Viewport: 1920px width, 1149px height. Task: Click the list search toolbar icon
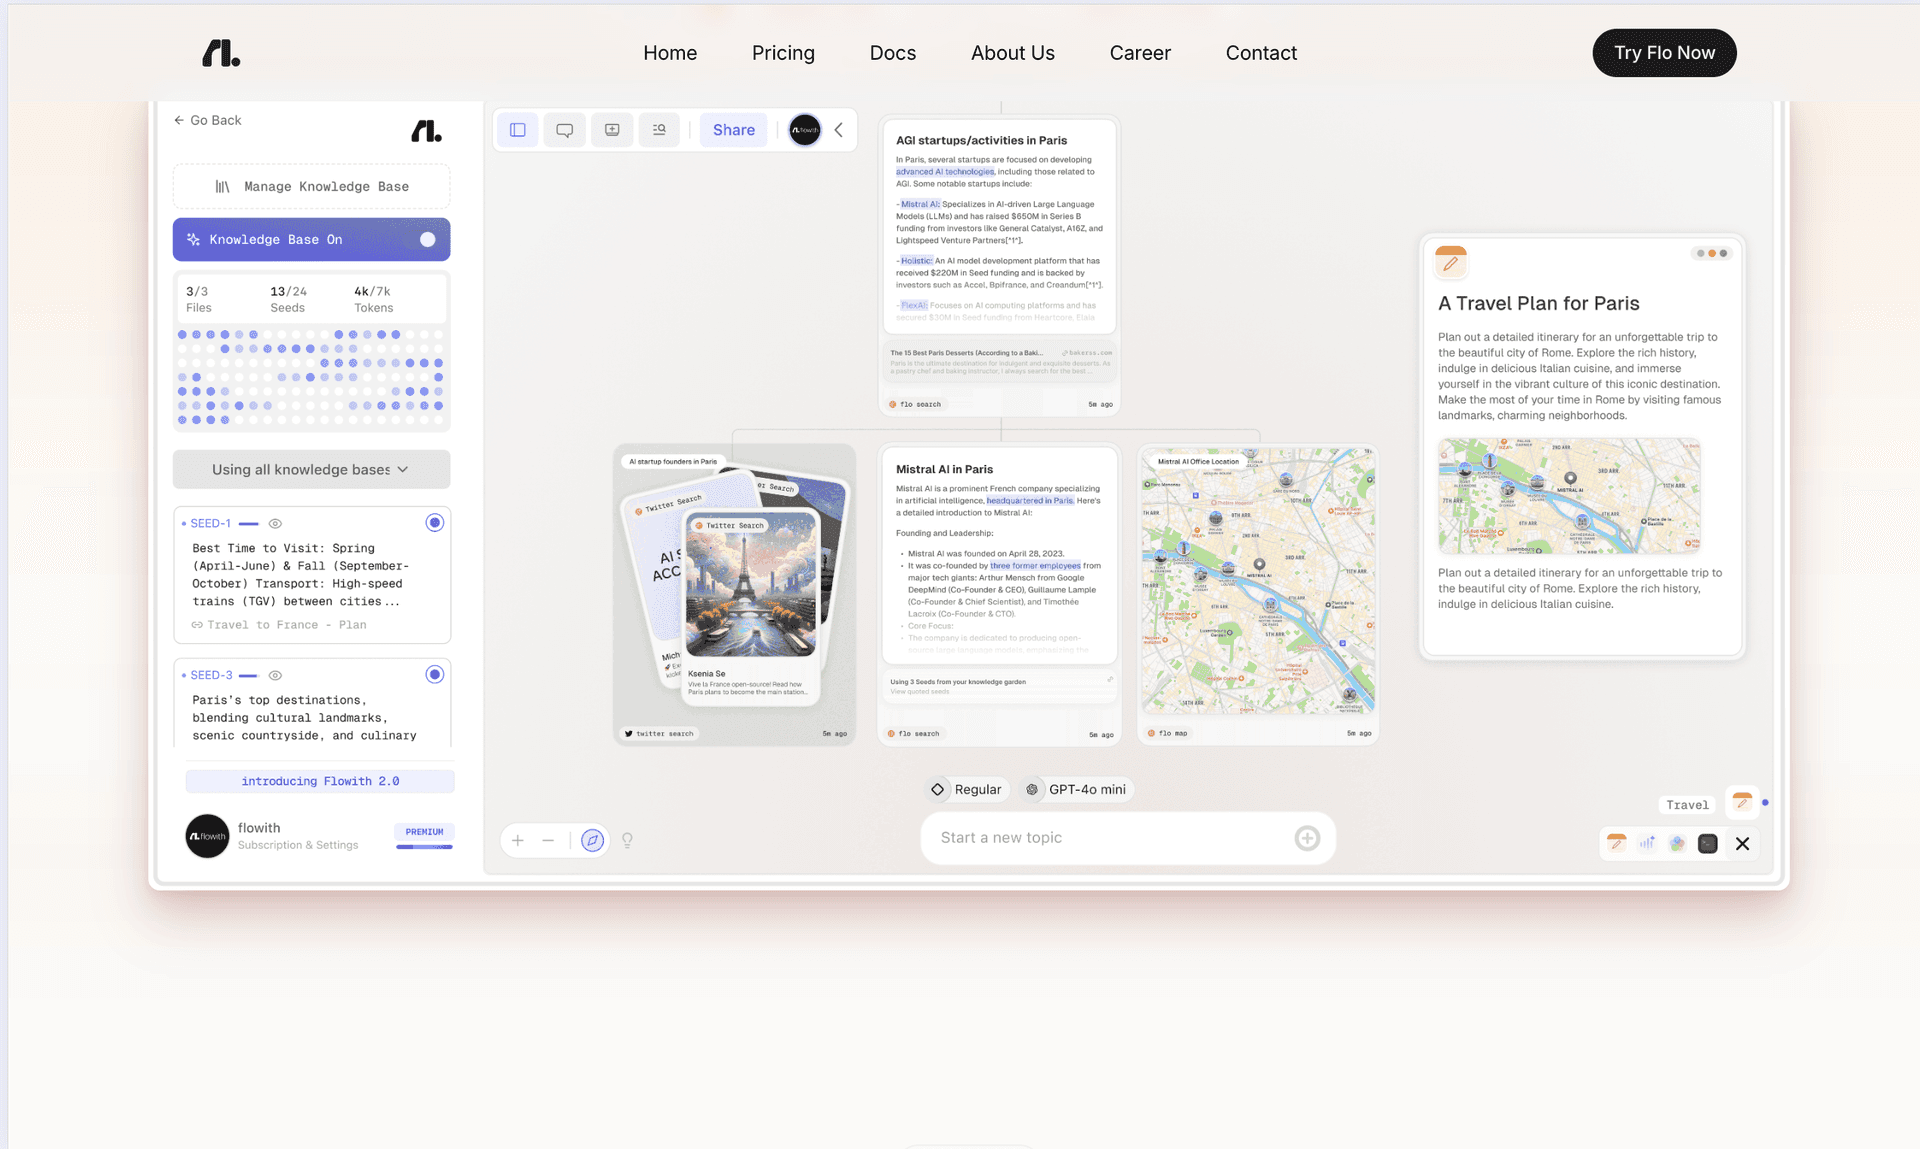[659, 130]
